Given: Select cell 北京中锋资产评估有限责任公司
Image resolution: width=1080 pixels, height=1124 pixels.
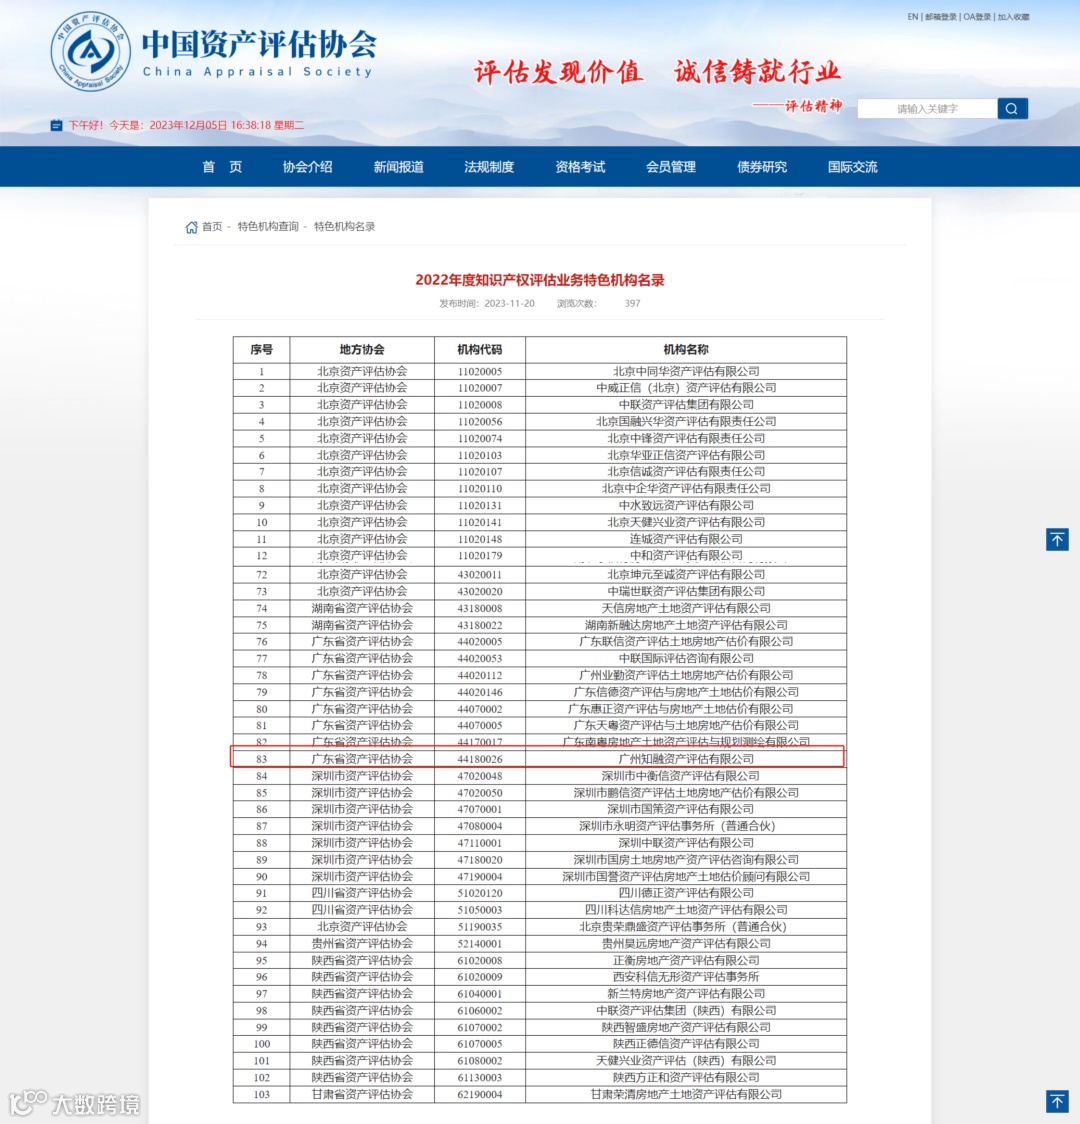Looking at the screenshot, I should coord(686,438).
